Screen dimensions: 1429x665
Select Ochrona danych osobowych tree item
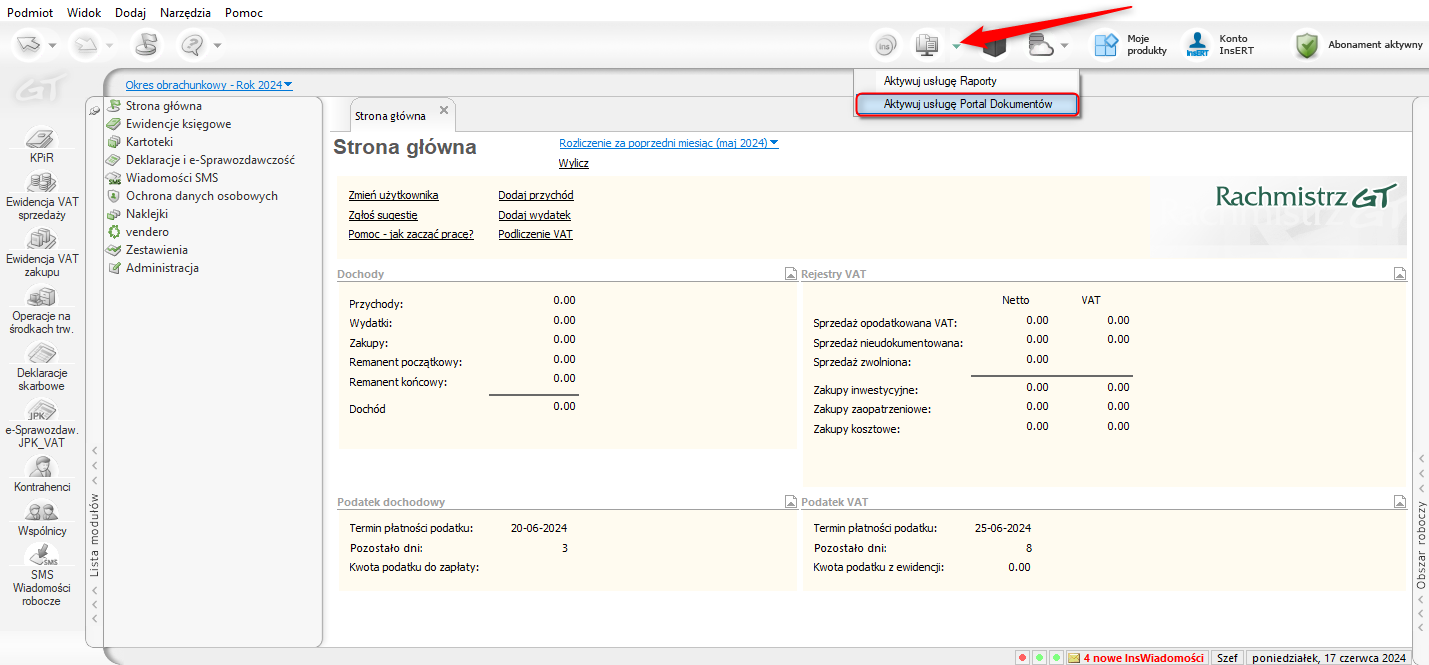201,196
